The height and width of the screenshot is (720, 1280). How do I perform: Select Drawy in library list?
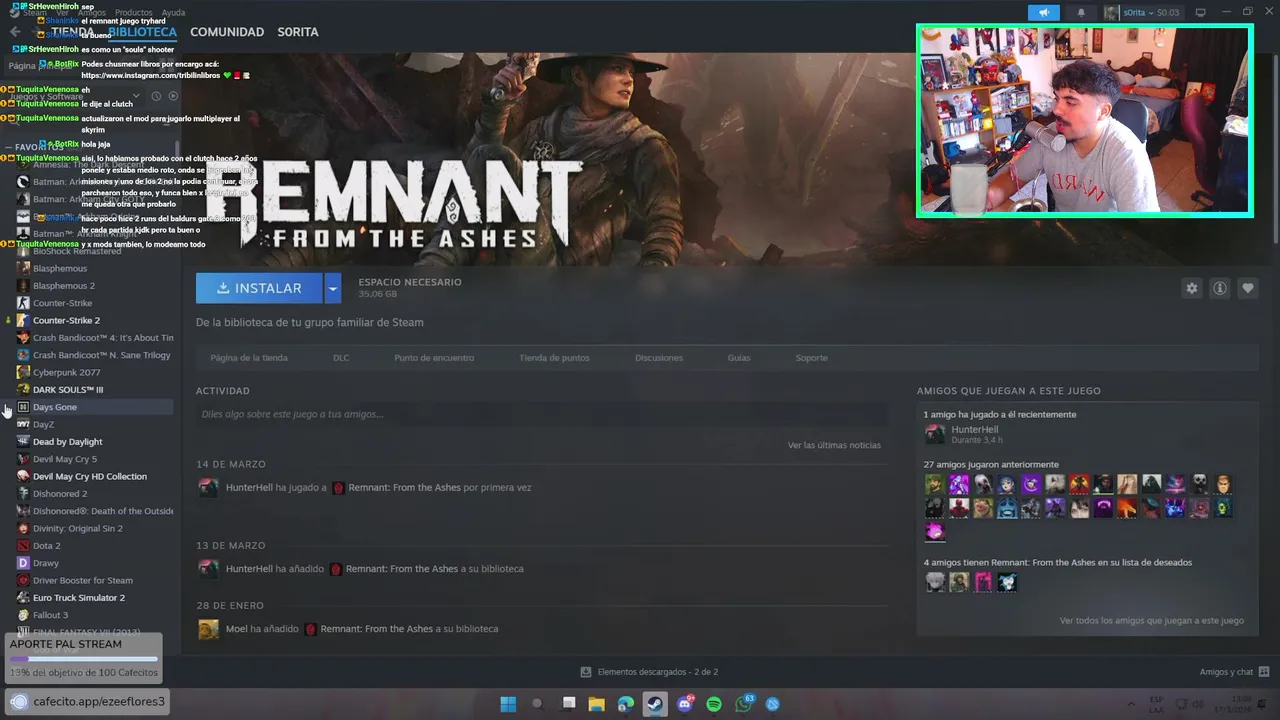tap(94, 563)
